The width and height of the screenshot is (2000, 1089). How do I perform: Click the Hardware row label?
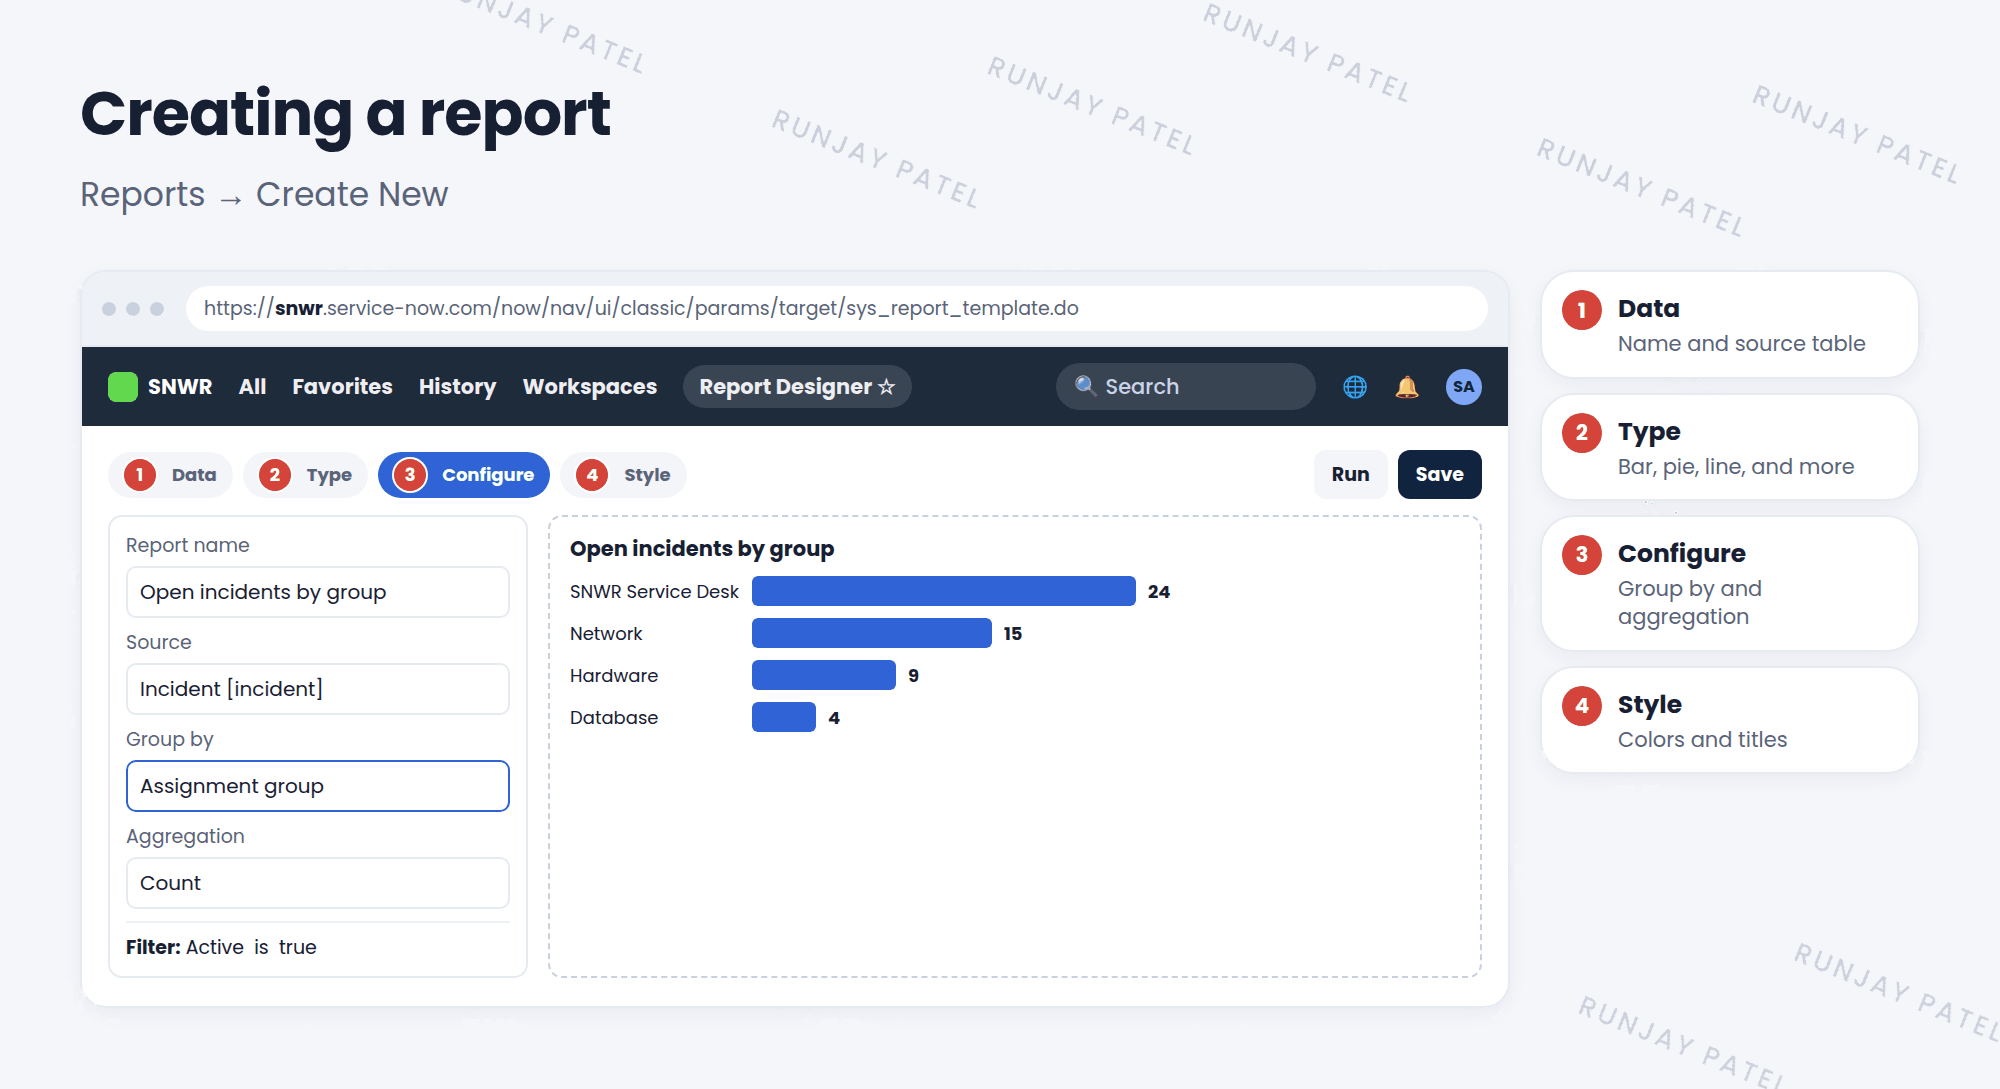614,676
